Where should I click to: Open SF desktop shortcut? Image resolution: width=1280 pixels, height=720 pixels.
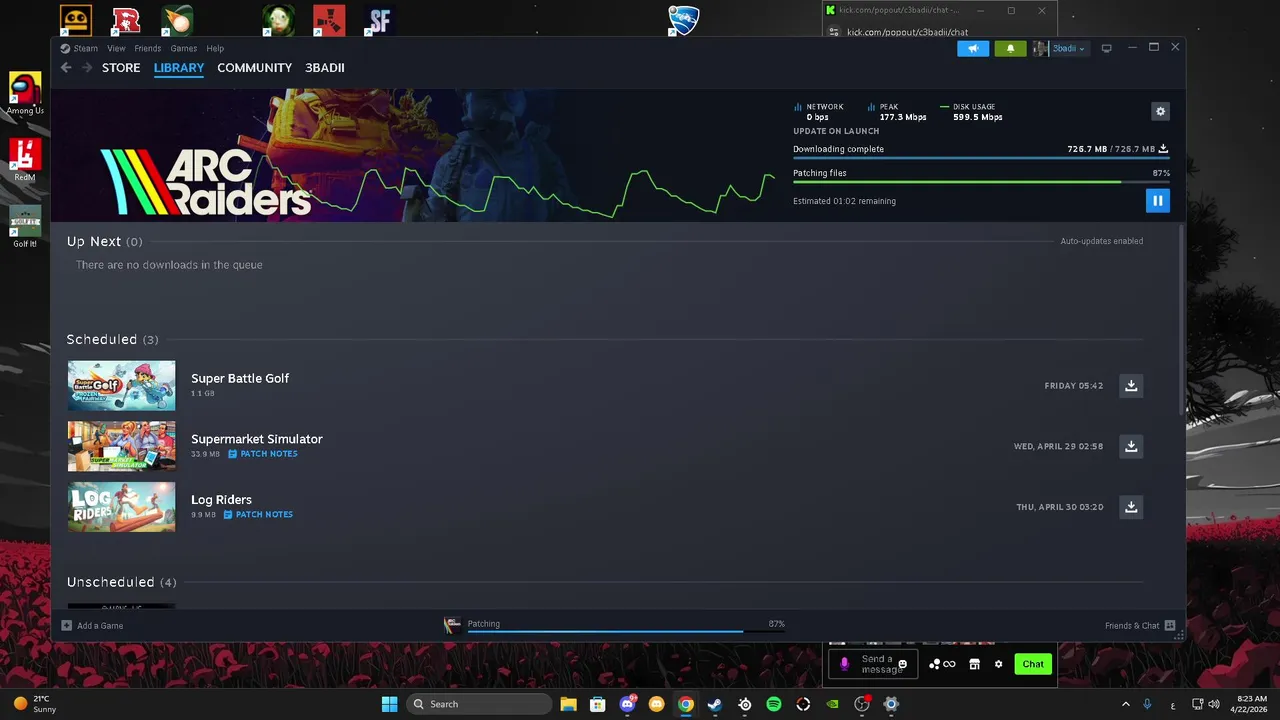pyautogui.click(x=378, y=20)
